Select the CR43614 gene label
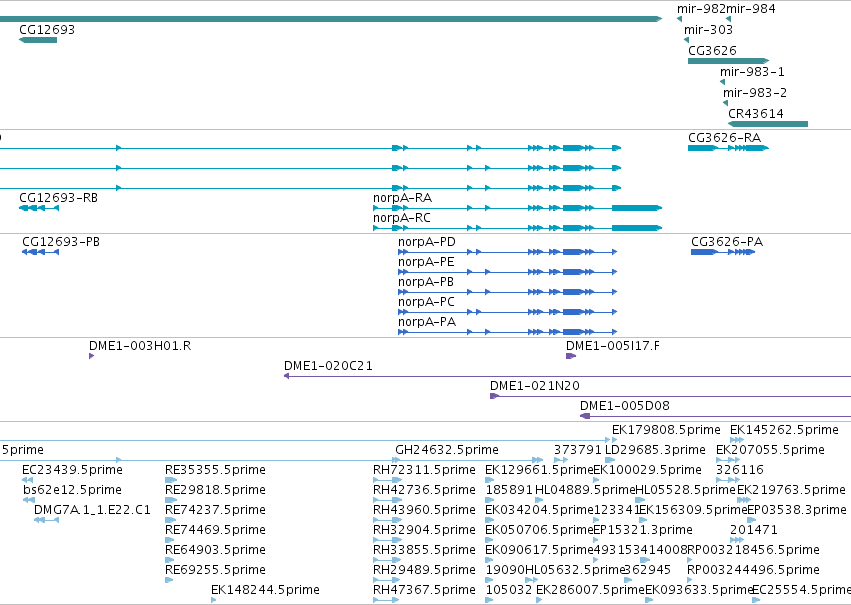Viewport: 851px width, 605px height. [755, 113]
